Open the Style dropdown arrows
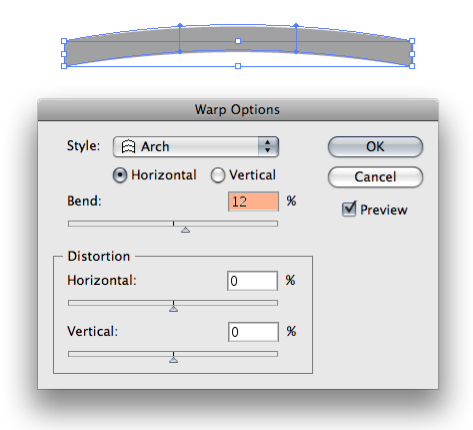This screenshot has height=430, width=473. [268, 146]
